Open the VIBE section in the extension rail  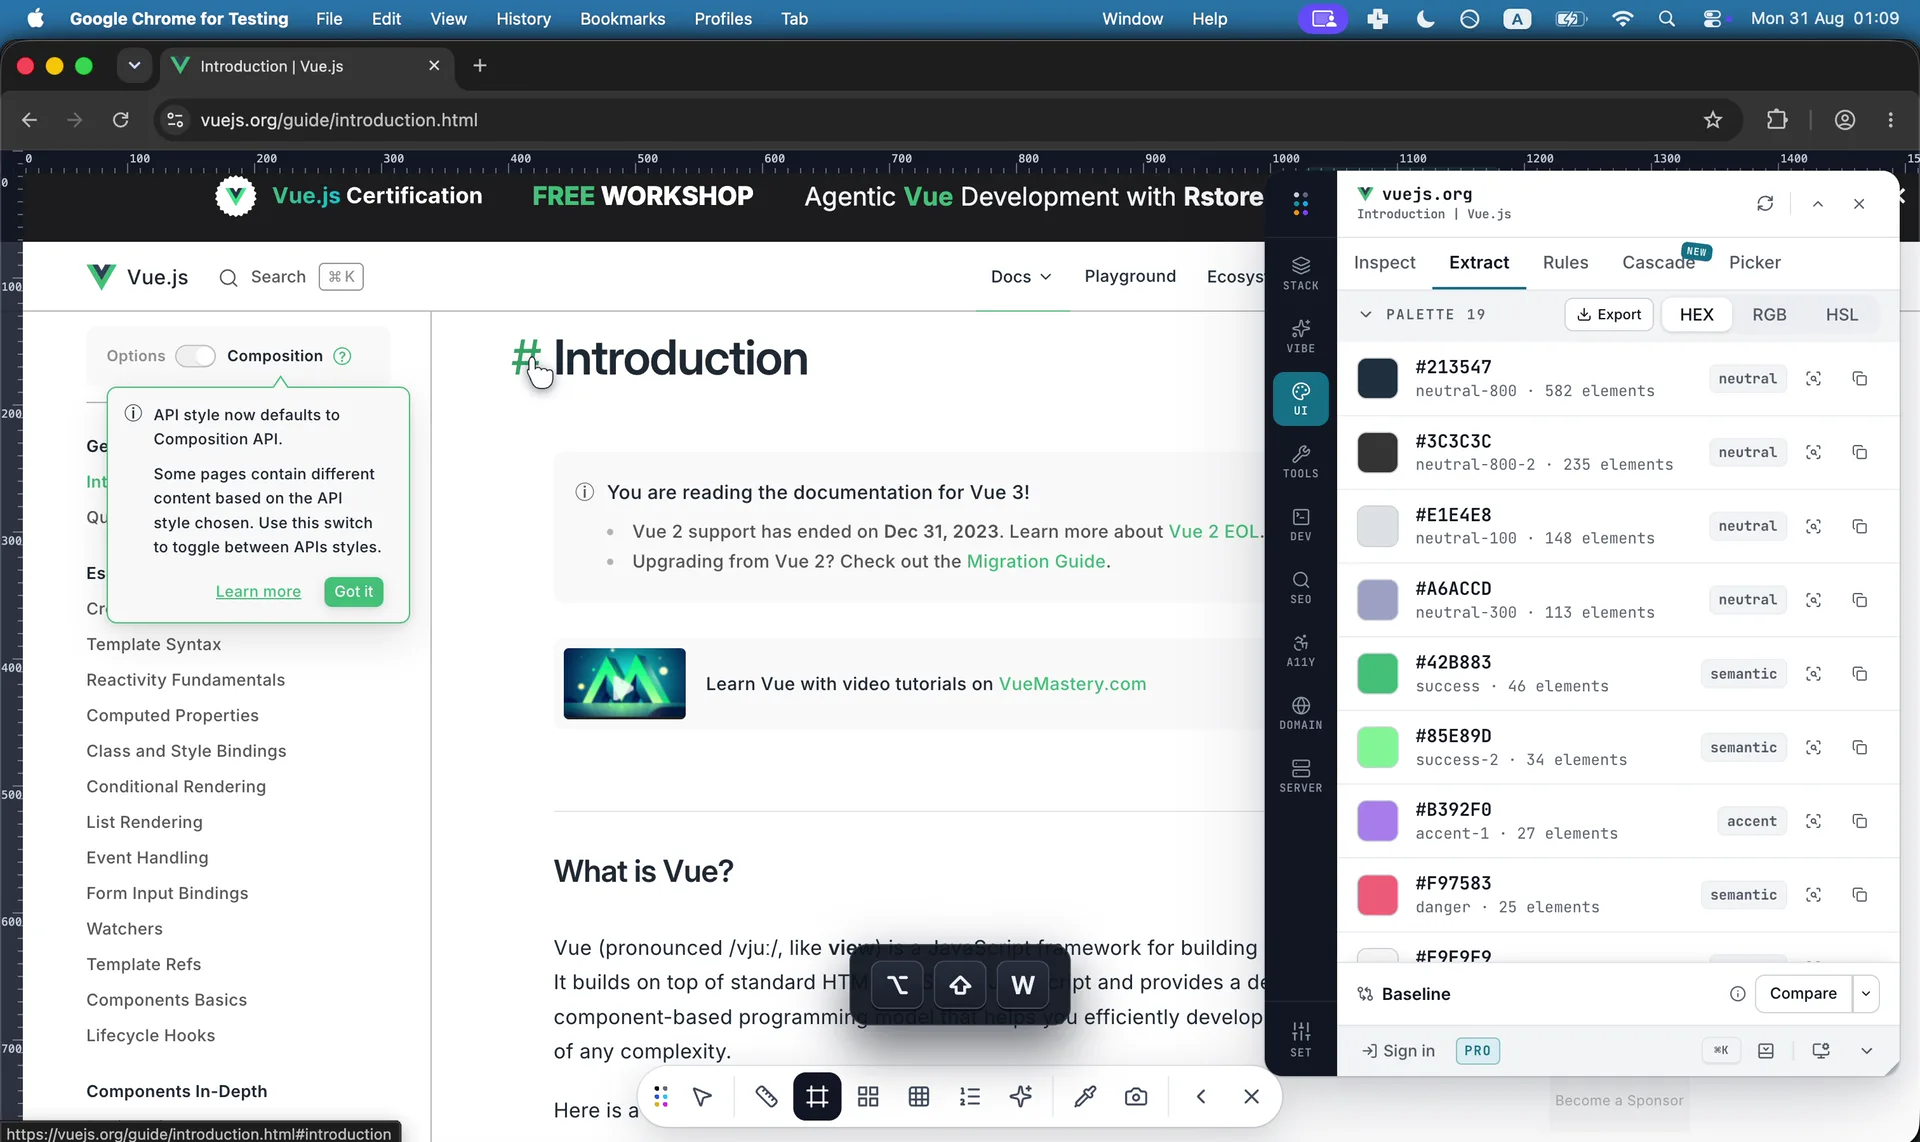click(x=1300, y=336)
